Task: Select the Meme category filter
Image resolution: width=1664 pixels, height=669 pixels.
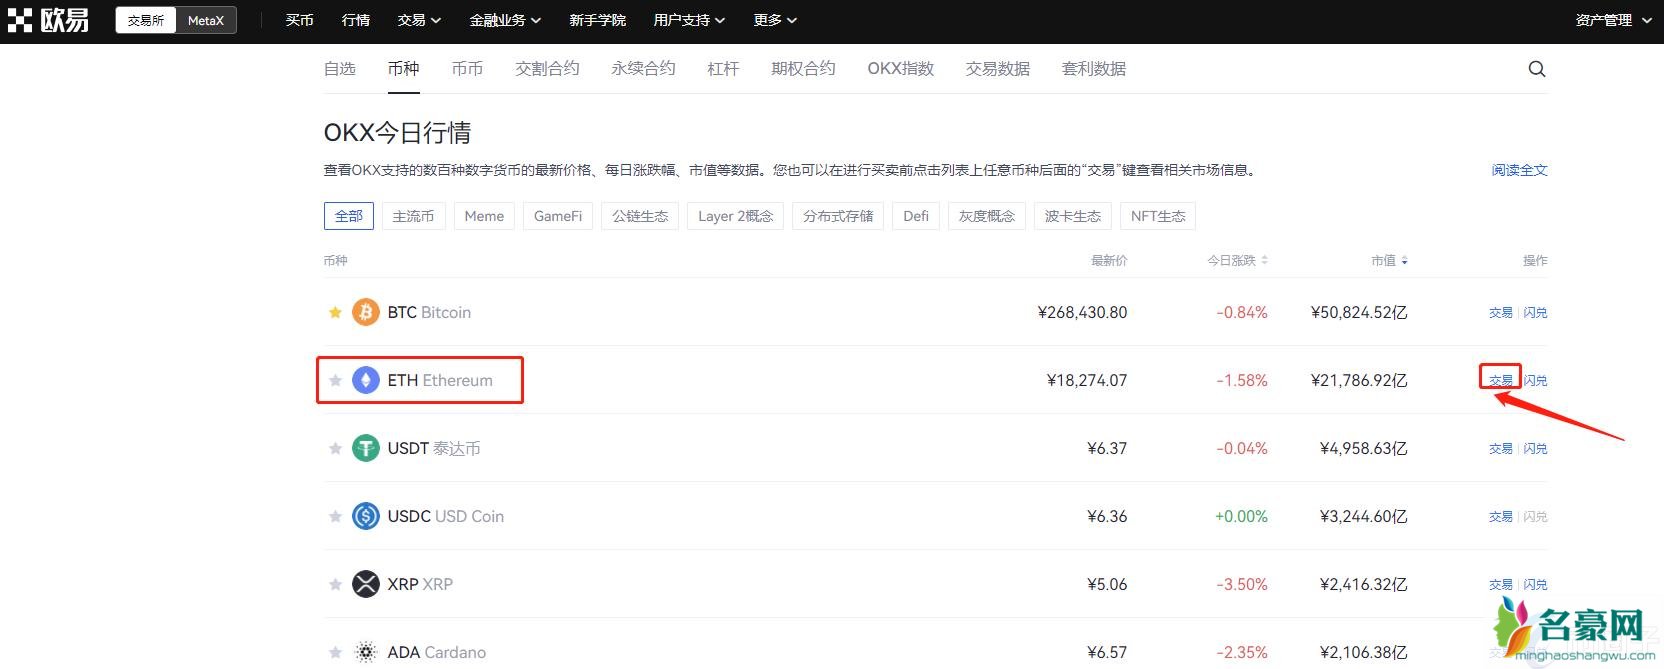Action: coord(484,216)
